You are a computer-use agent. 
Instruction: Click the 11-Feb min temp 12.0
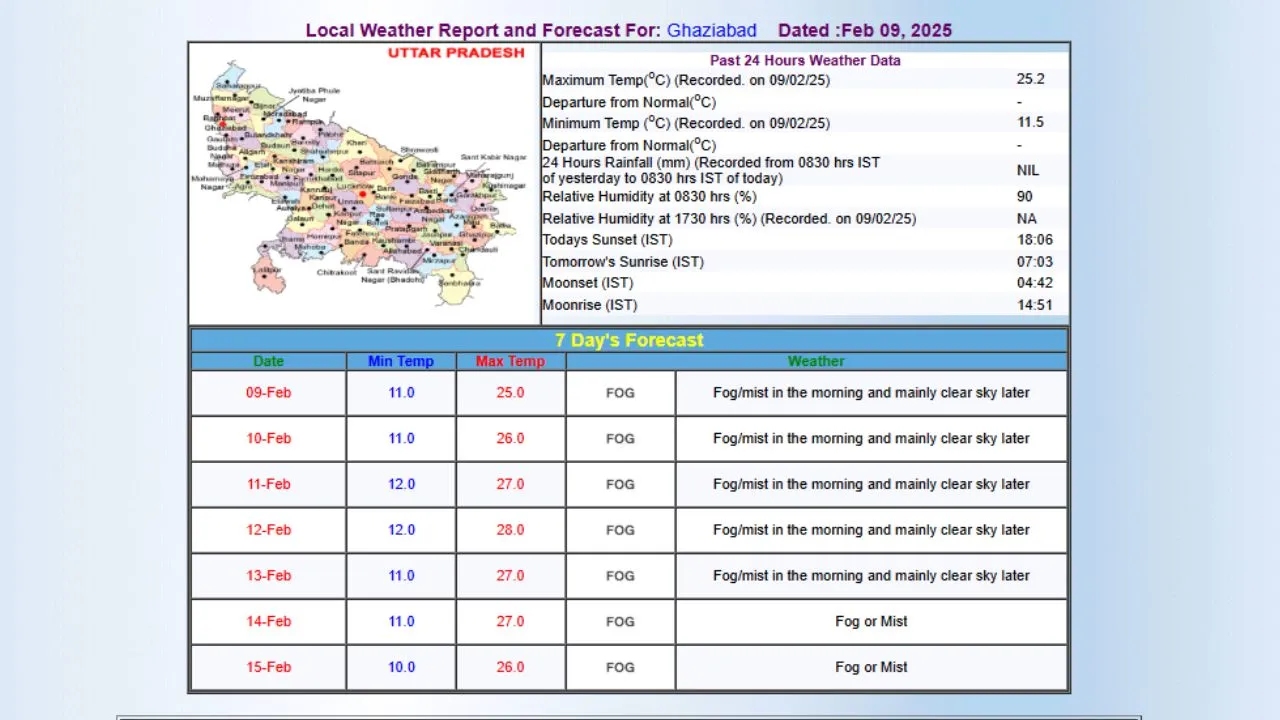coord(401,484)
